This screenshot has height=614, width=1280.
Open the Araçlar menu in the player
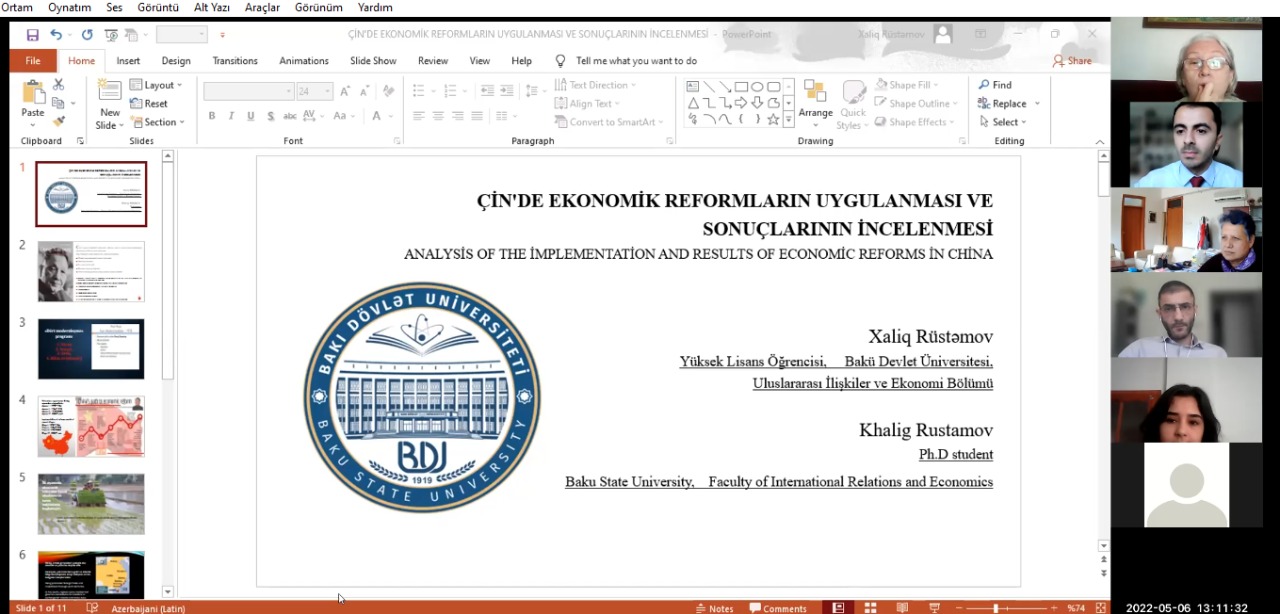click(262, 7)
